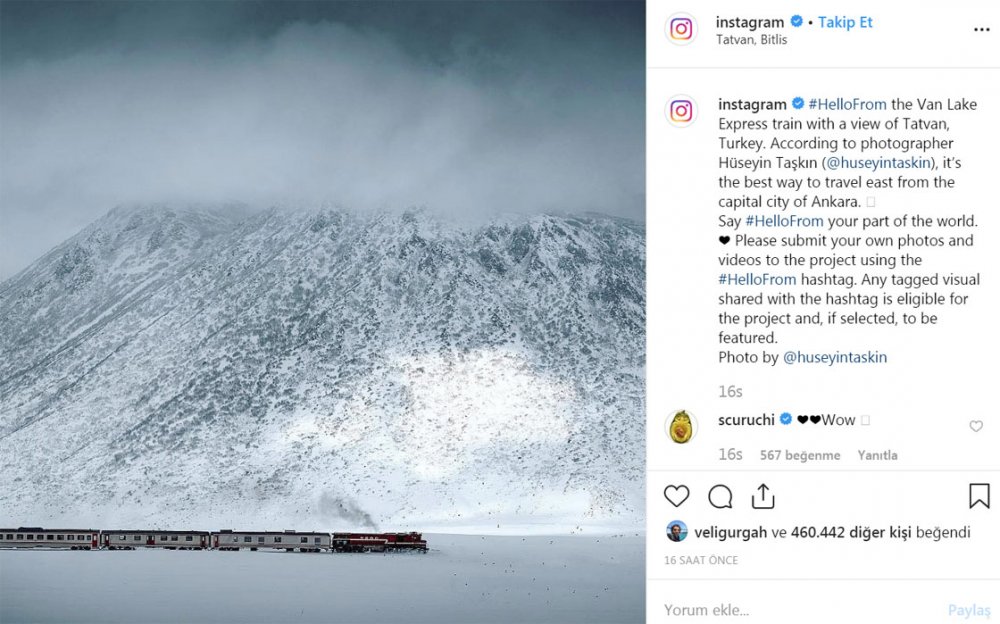The height and width of the screenshot is (624, 1000).
Task: Like the post with the heart icon
Action: pos(677,496)
